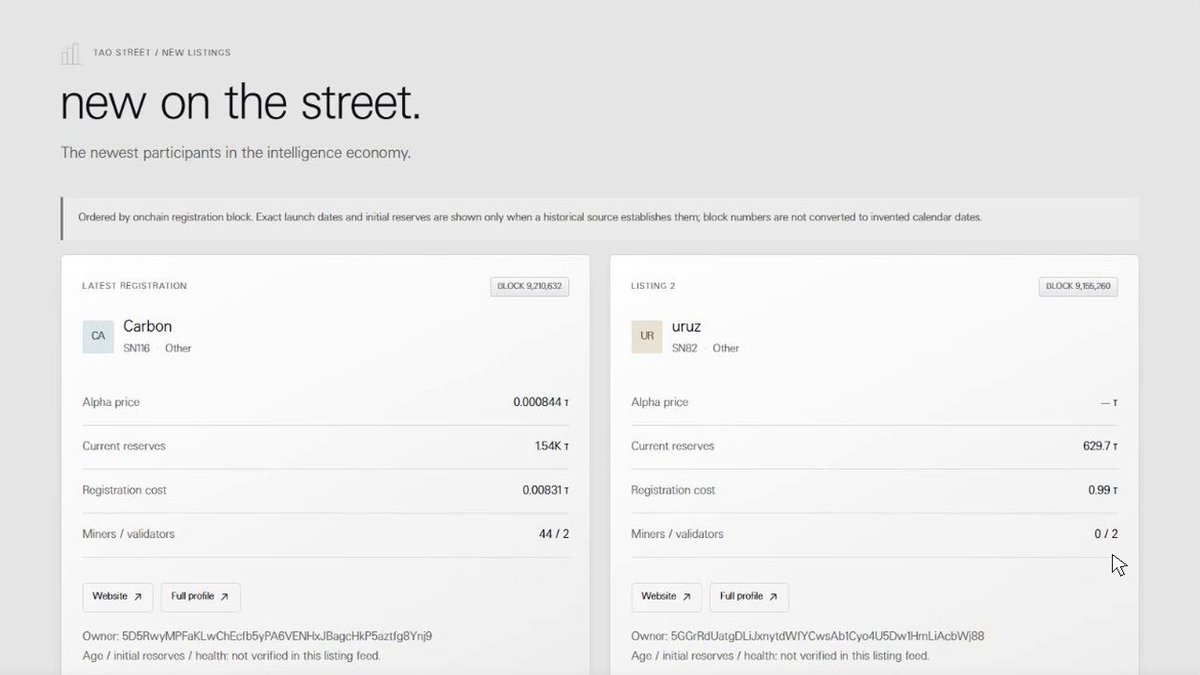Click Carbon's alpha price 0.000844
This screenshot has height=675, width=1200.
click(x=541, y=402)
